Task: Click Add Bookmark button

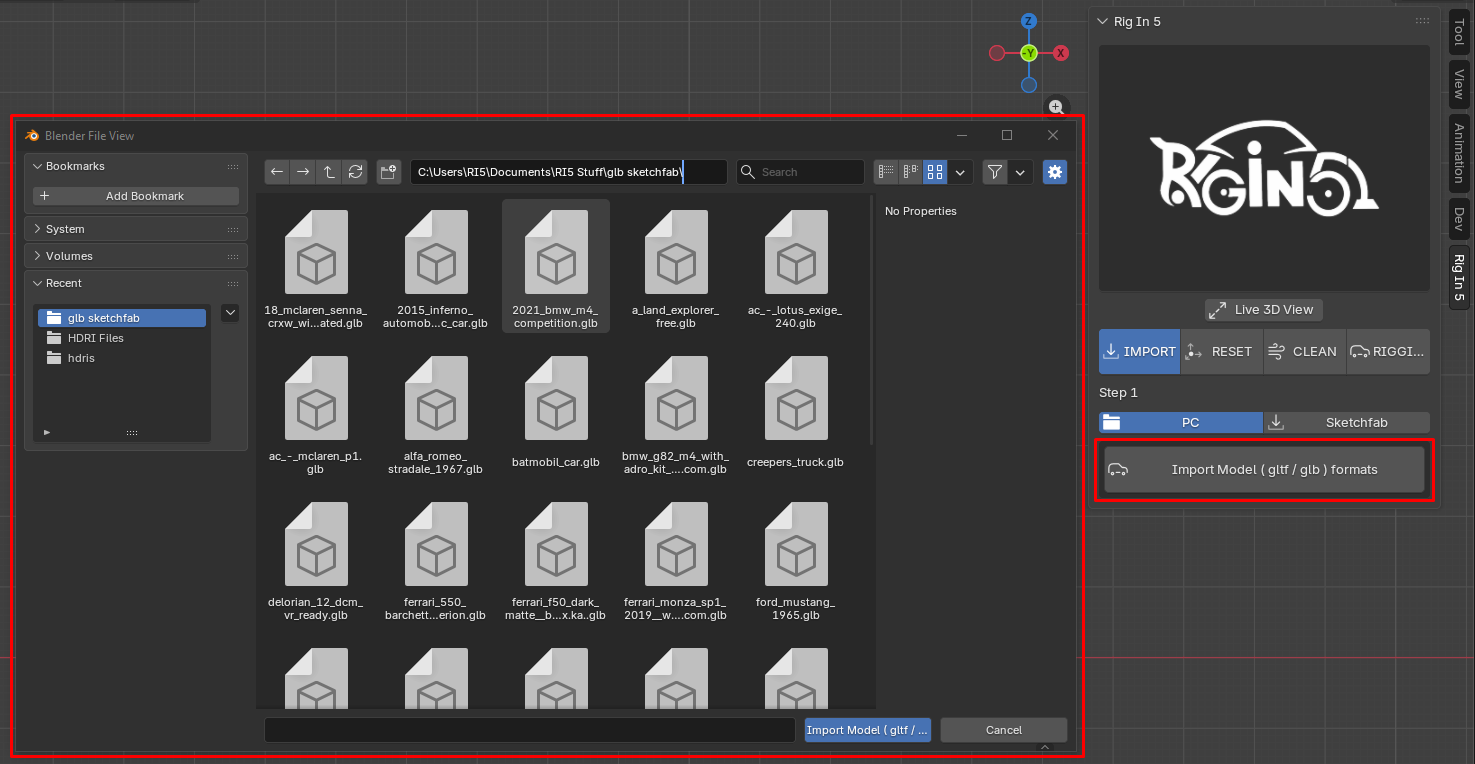Action: tap(136, 196)
